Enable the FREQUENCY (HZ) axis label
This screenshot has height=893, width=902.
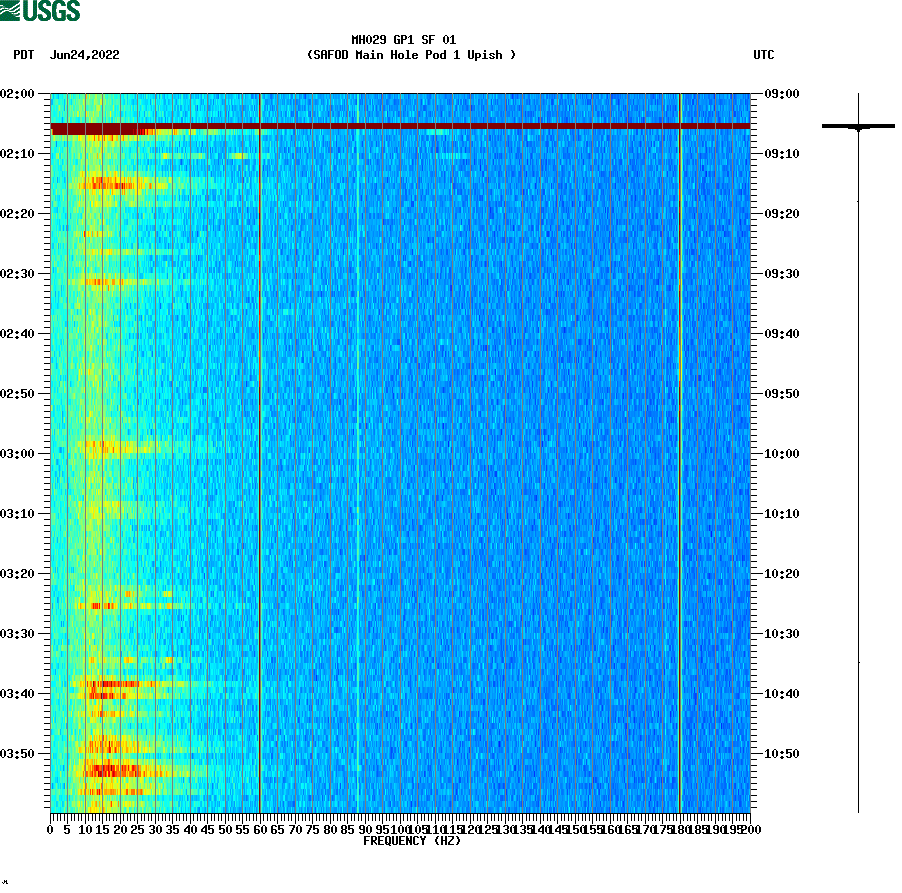(x=411, y=841)
